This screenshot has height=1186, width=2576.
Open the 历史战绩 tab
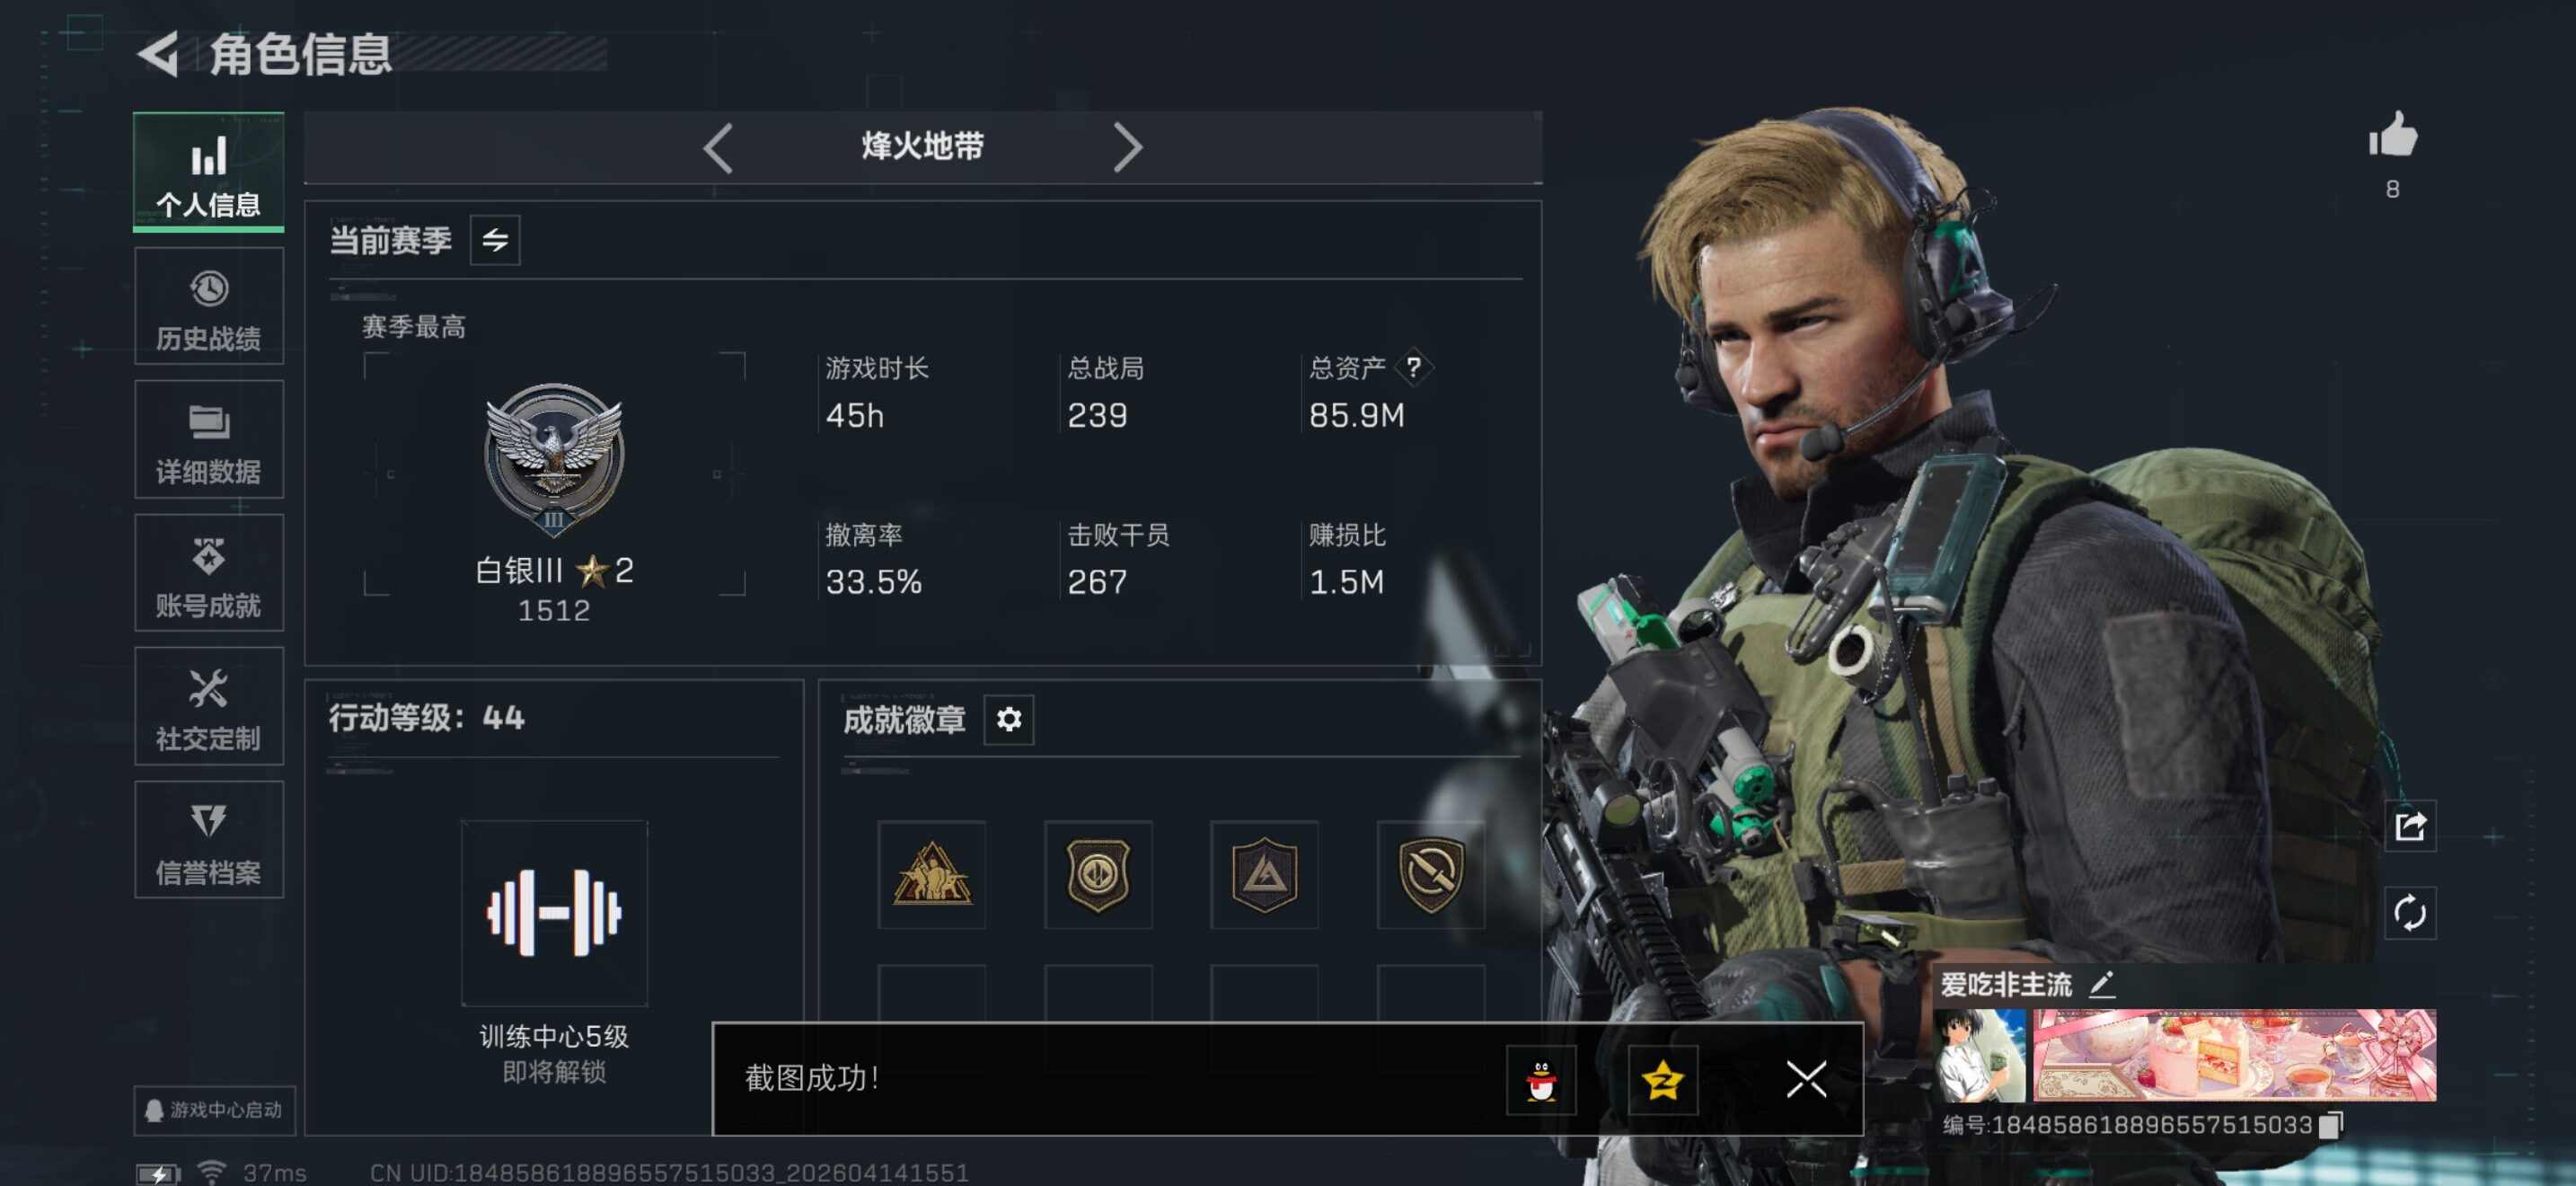pyautogui.click(x=209, y=307)
